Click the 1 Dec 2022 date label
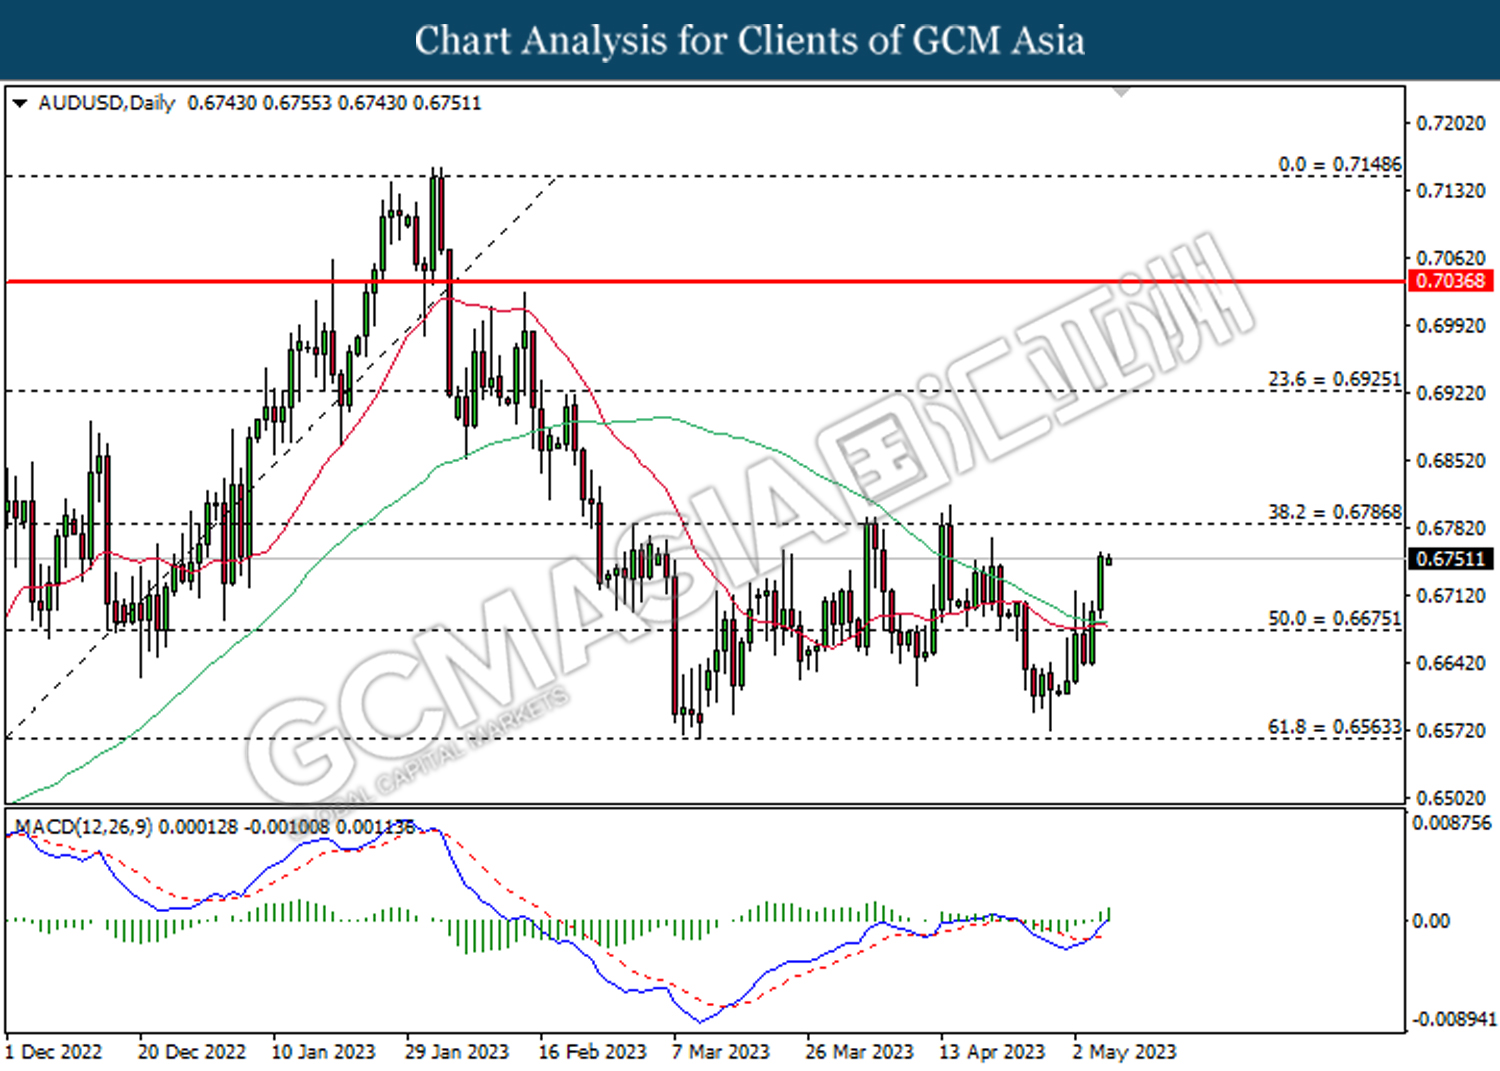 tap(54, 1052)
